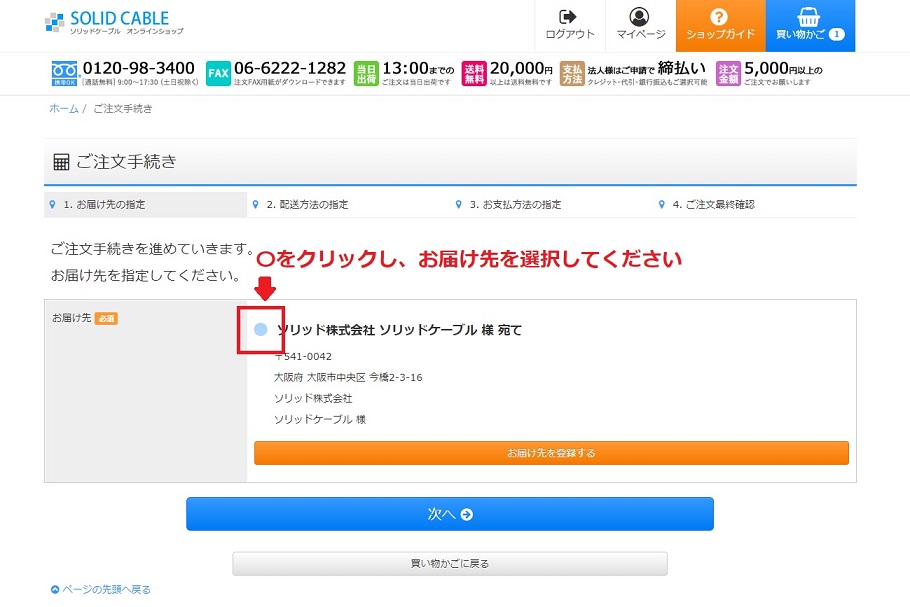Click the お届け先を指定してください instruction text
Screen dimensions: 910x607
click(x=146, y=275)
